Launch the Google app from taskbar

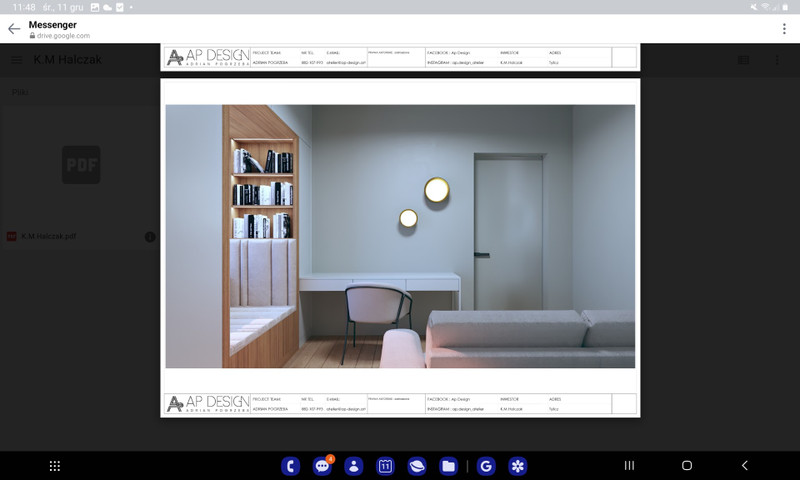tap(486, 466)
